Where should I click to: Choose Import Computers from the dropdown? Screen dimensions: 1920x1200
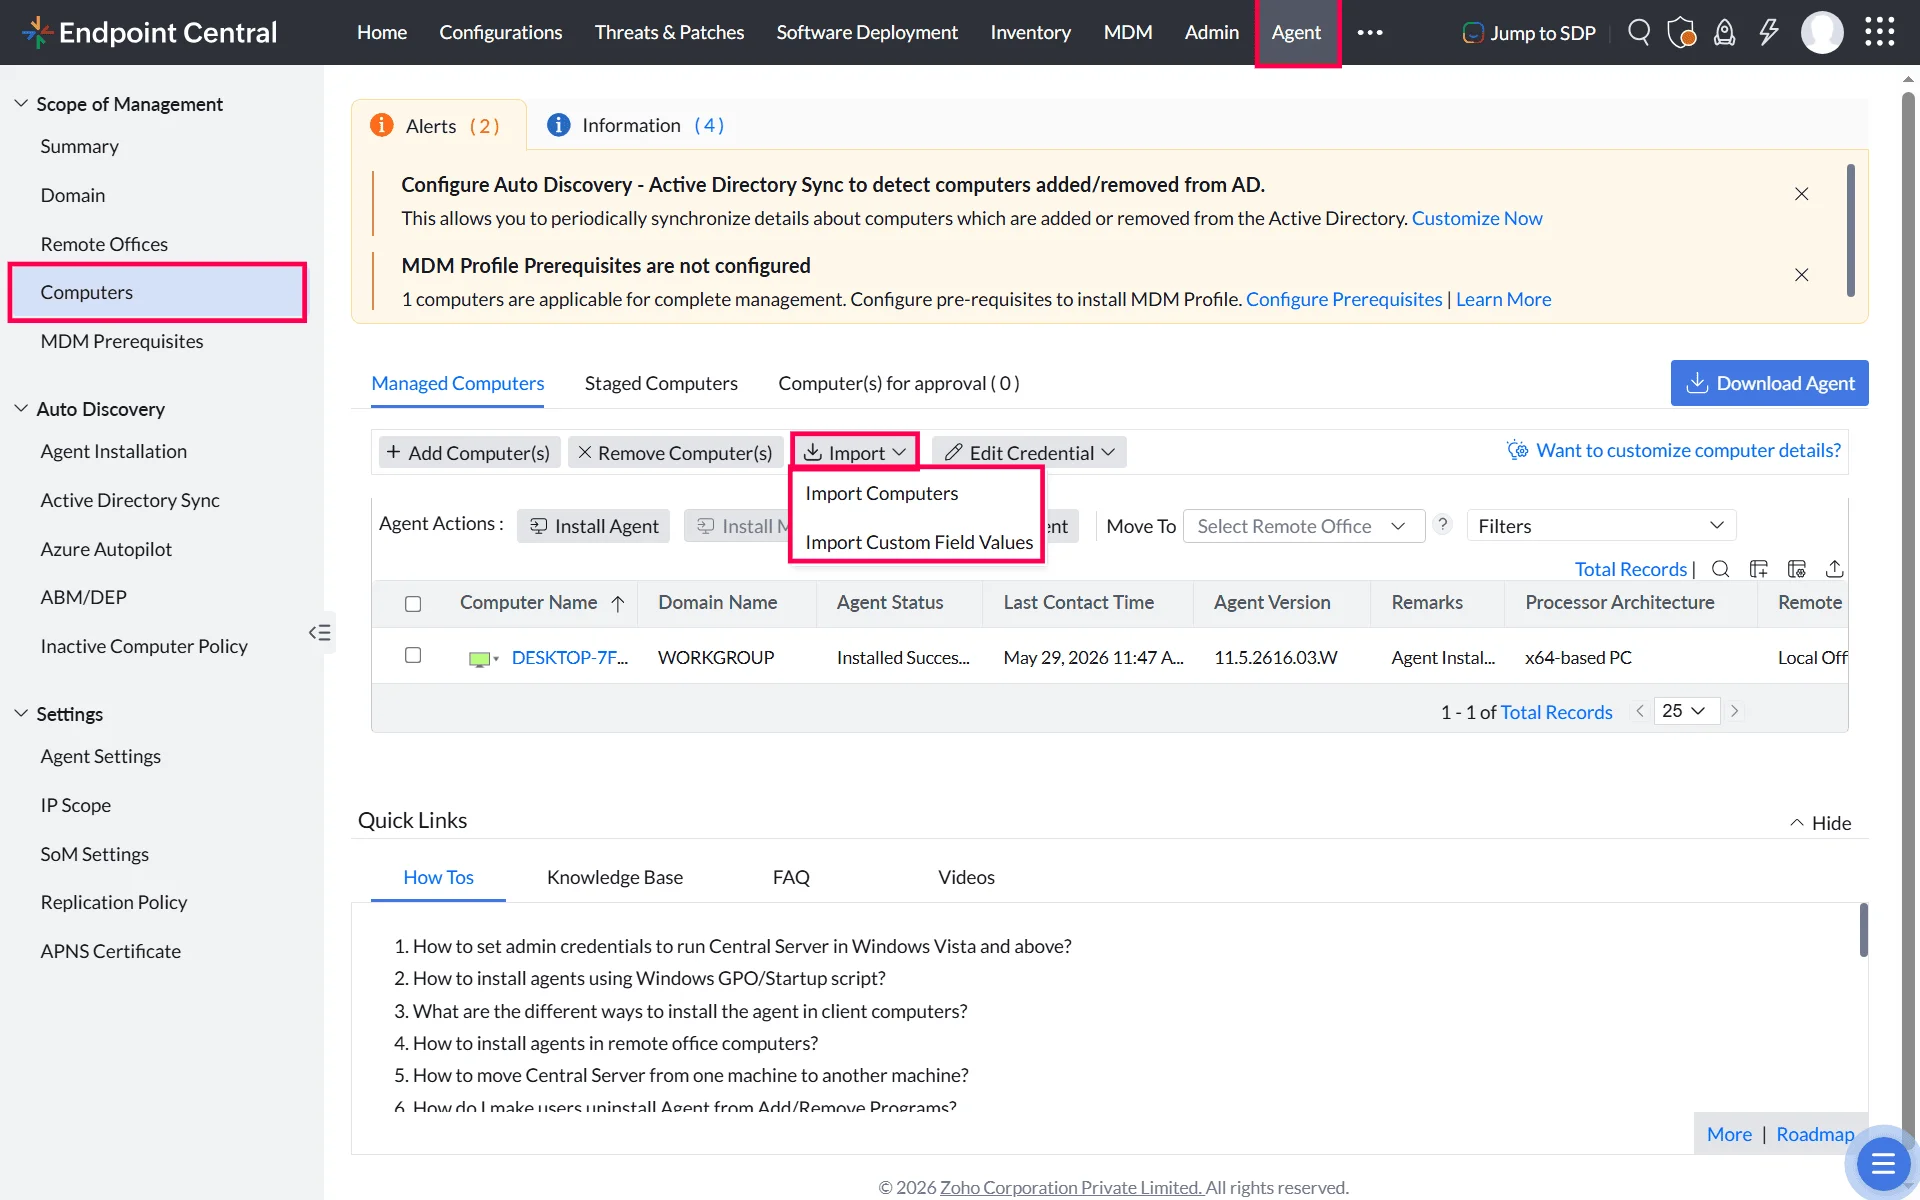pos(881,493)
